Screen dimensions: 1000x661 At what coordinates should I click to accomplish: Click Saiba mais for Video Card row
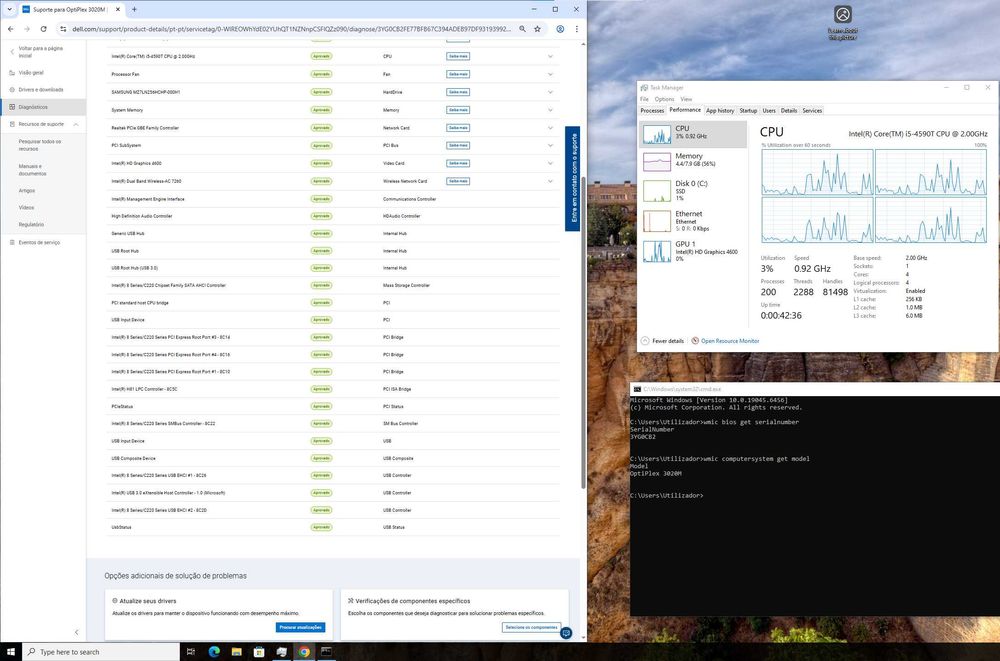(x=458, y=163)
